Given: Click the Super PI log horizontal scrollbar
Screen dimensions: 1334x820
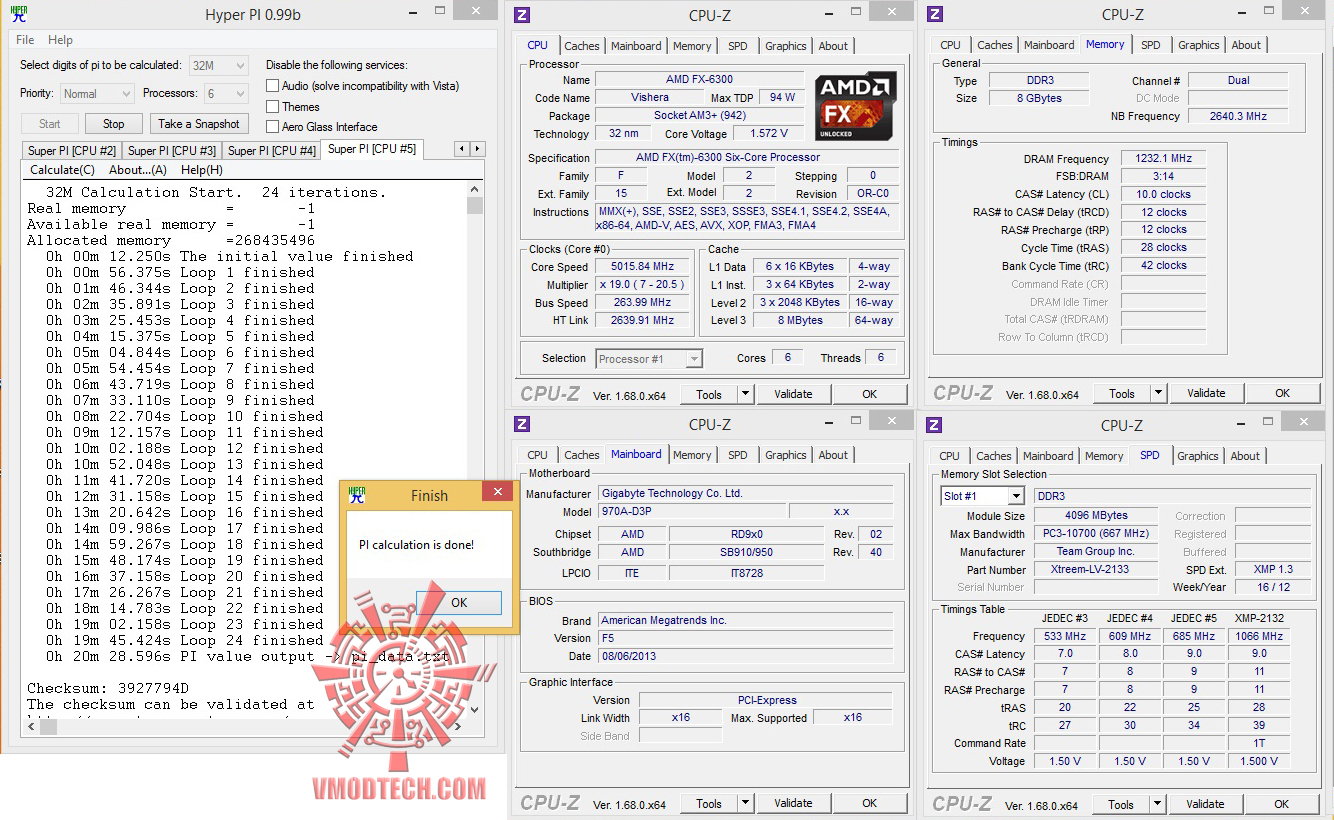Looking at the screenshot, I should pos(244,727).
